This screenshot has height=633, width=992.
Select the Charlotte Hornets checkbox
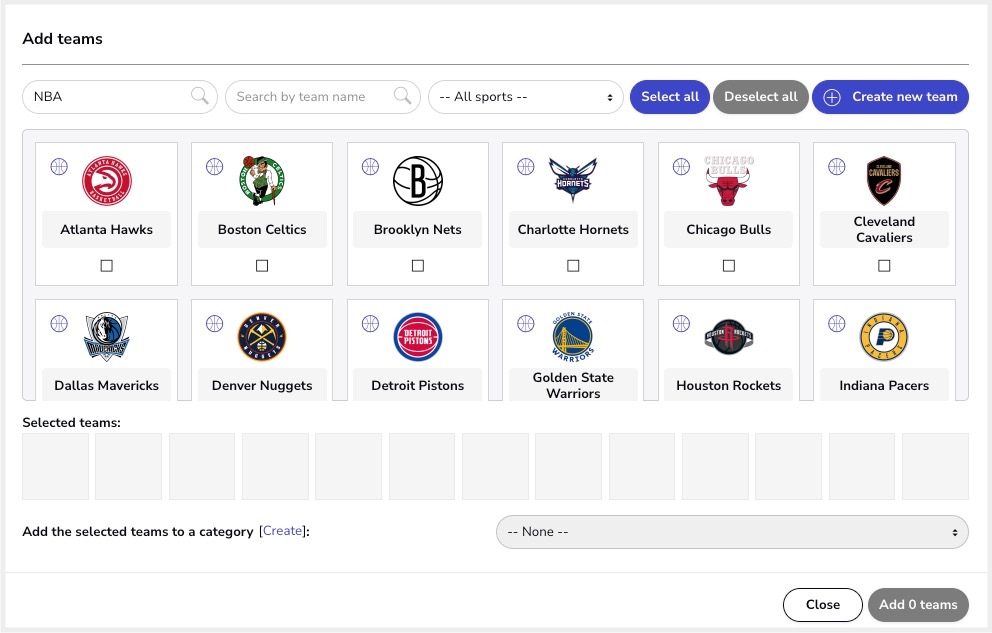(573, 266)
